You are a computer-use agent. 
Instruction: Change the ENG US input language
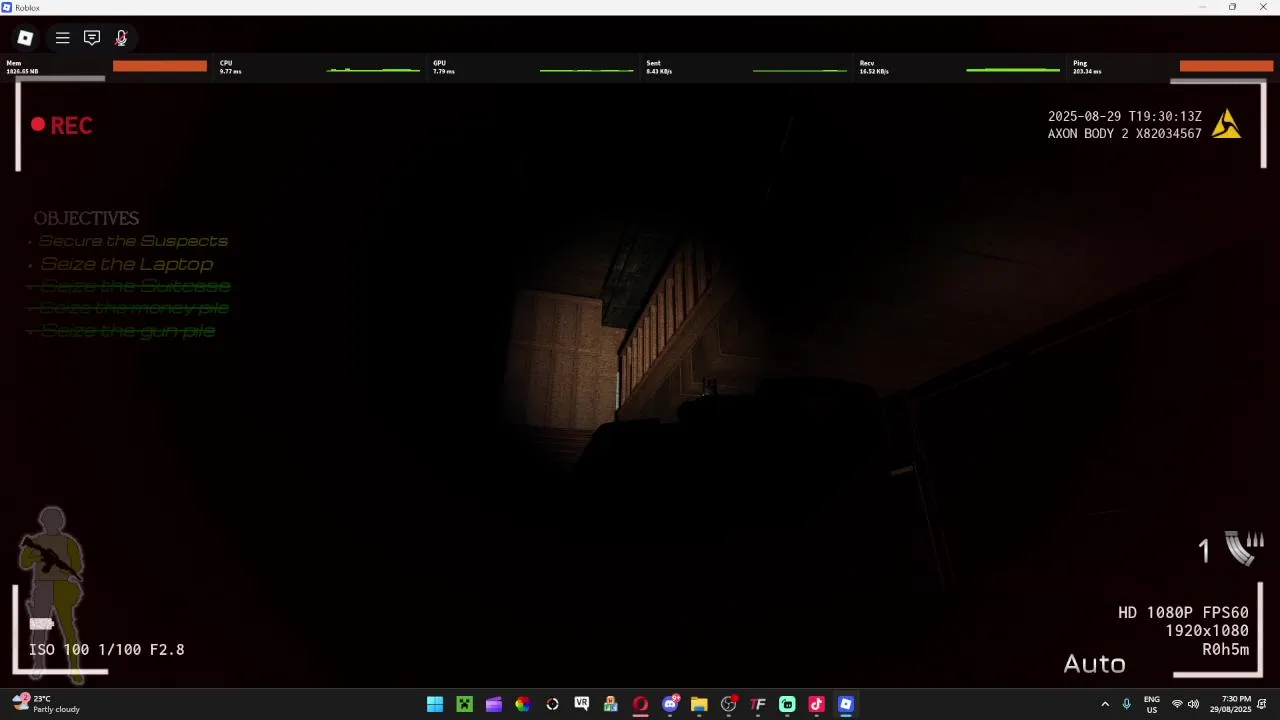coord(1152,704)
